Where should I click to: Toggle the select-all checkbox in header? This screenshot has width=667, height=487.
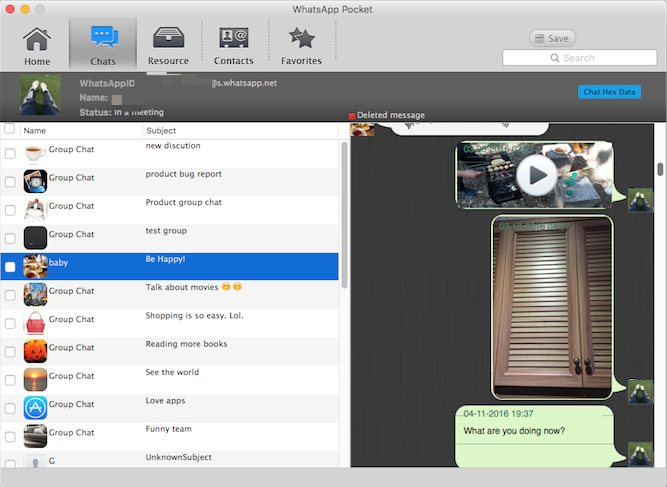click(9, 128)
